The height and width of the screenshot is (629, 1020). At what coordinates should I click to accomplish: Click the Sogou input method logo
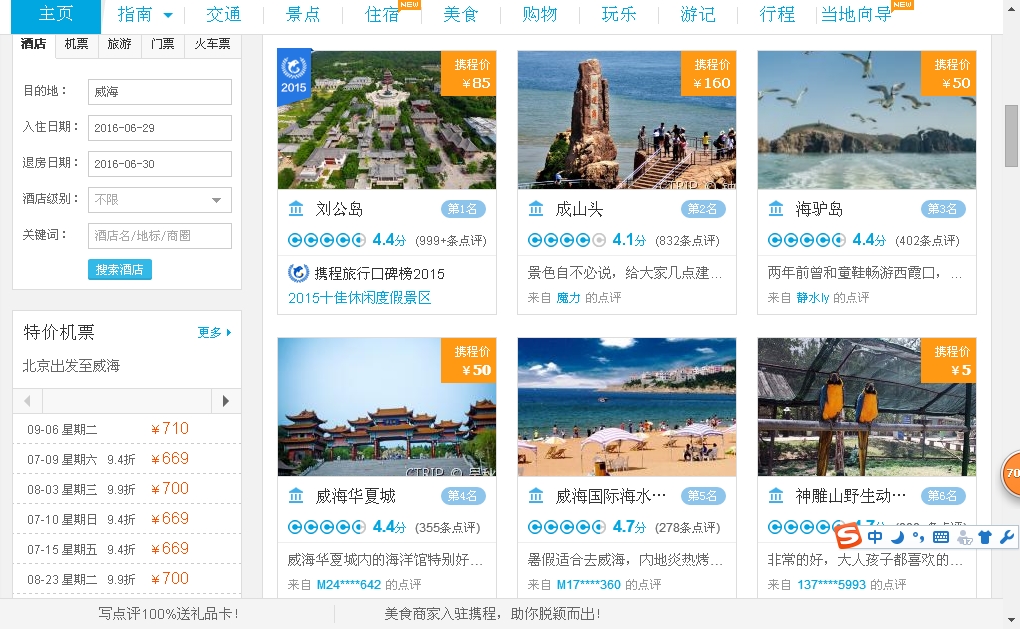point(848,536)
